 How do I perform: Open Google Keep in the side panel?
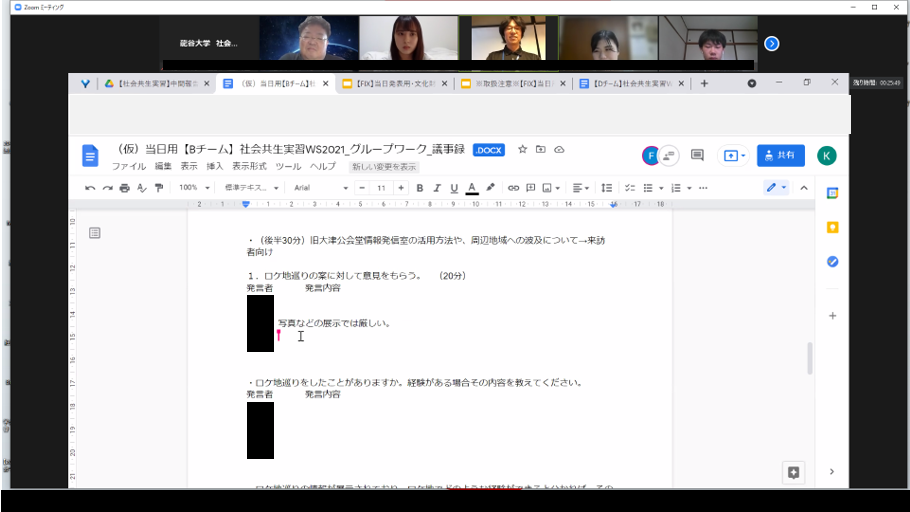click(832, 228)
